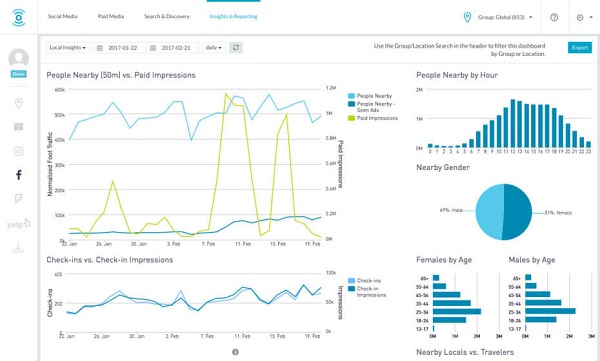Select the Facebook sidebar icon
The image size is (600, 361).
[18, 175]
